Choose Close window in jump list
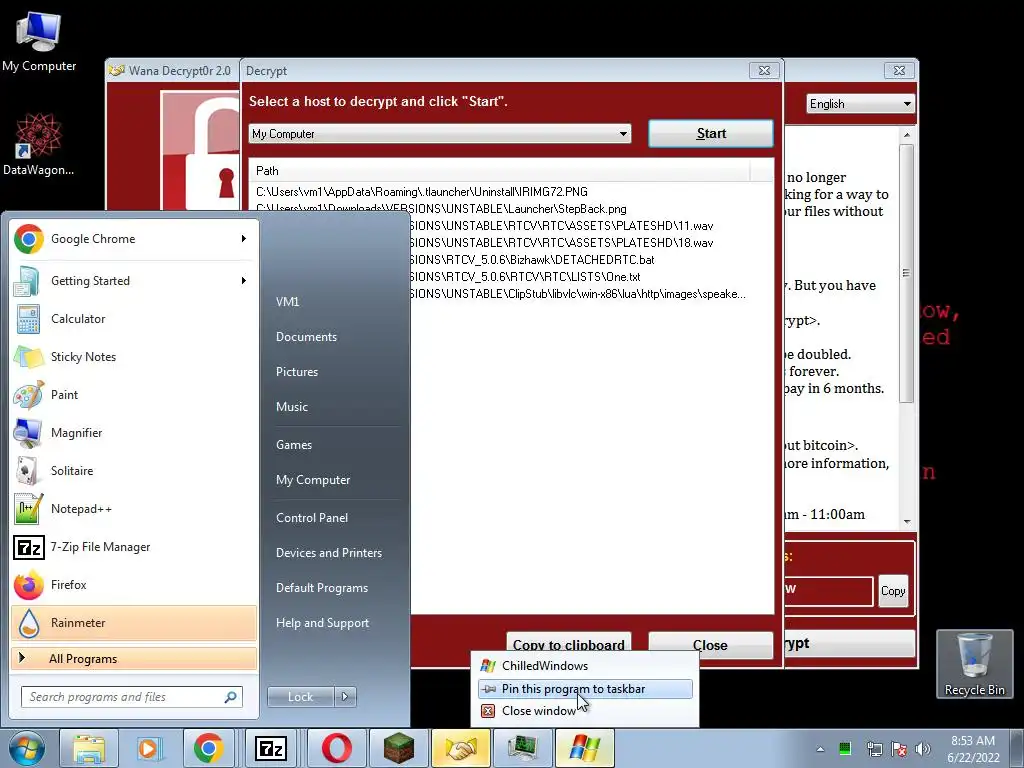The width and height of the screenshot is (1024, 768). coord(585,711)
